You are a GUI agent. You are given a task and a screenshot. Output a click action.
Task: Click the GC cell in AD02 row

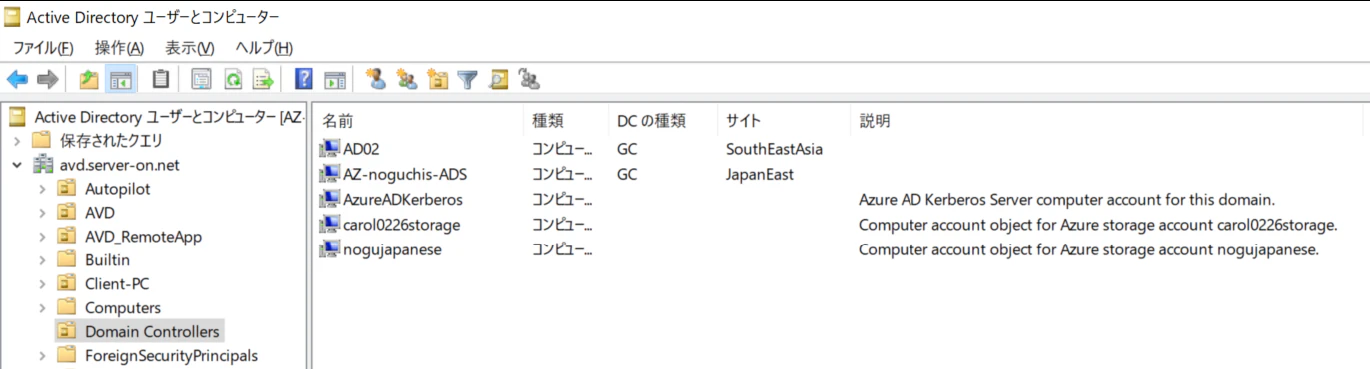(x=627, y=149)
